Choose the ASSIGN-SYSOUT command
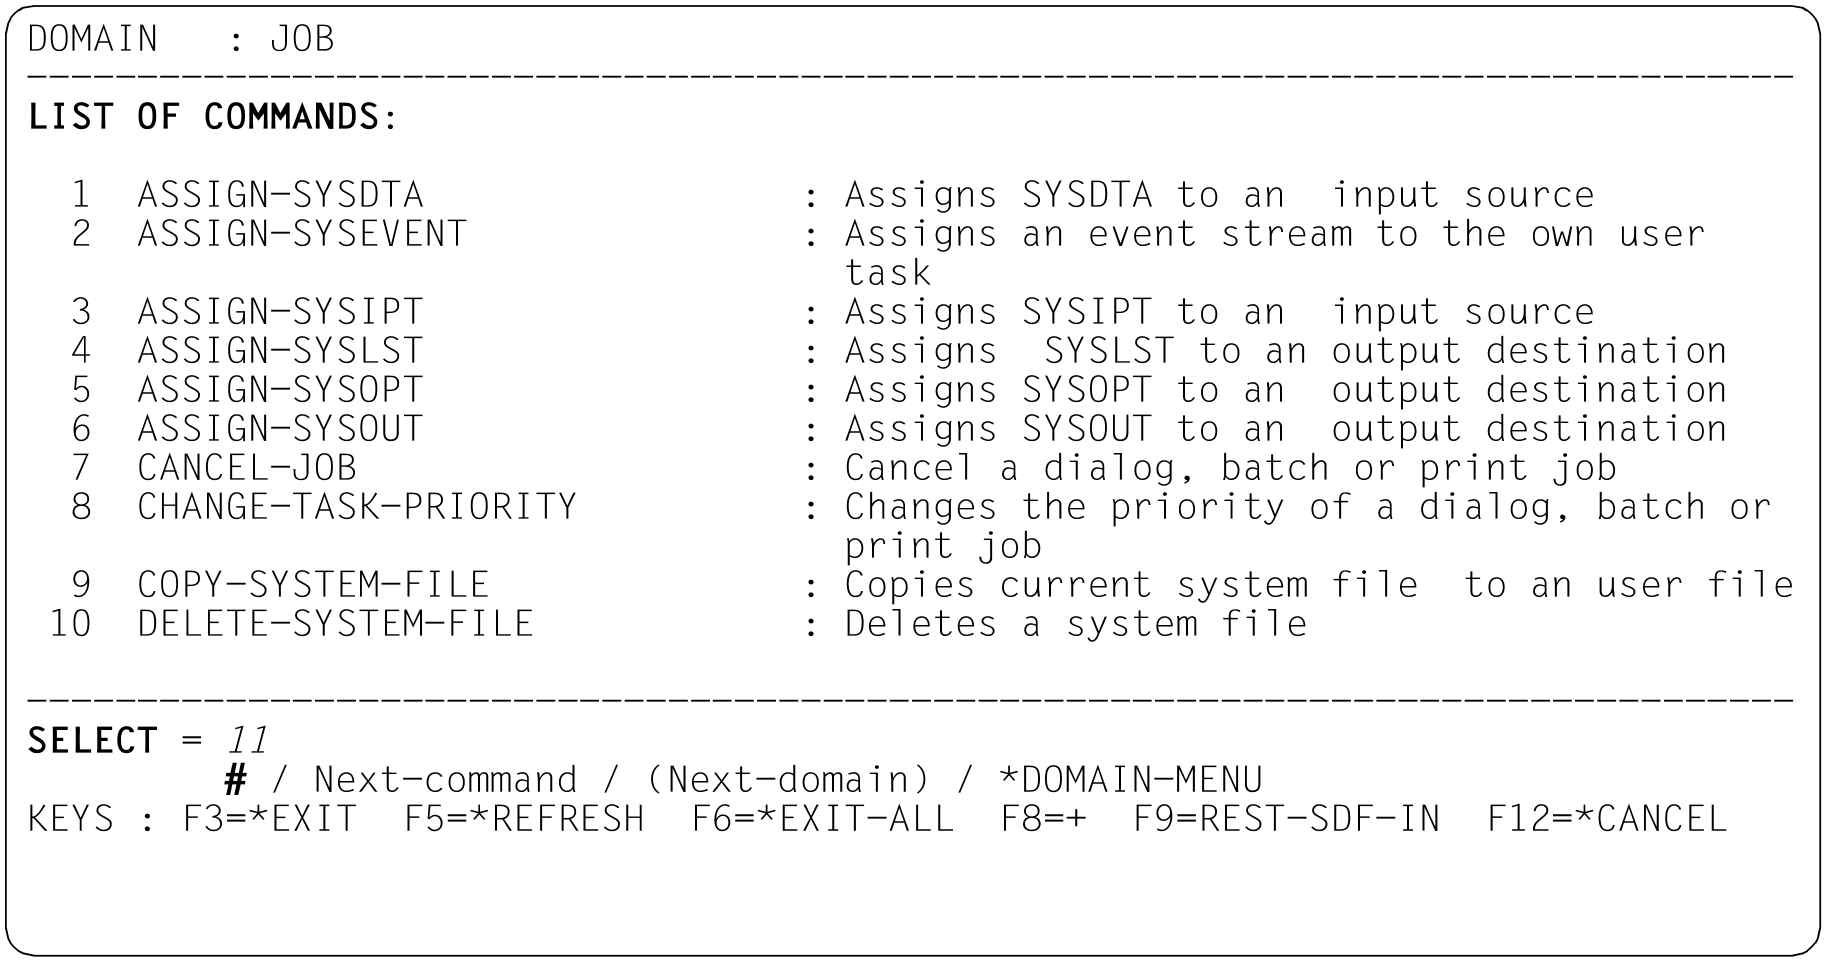The height and width of the screenshot is (961, 1826). (280, 429)
